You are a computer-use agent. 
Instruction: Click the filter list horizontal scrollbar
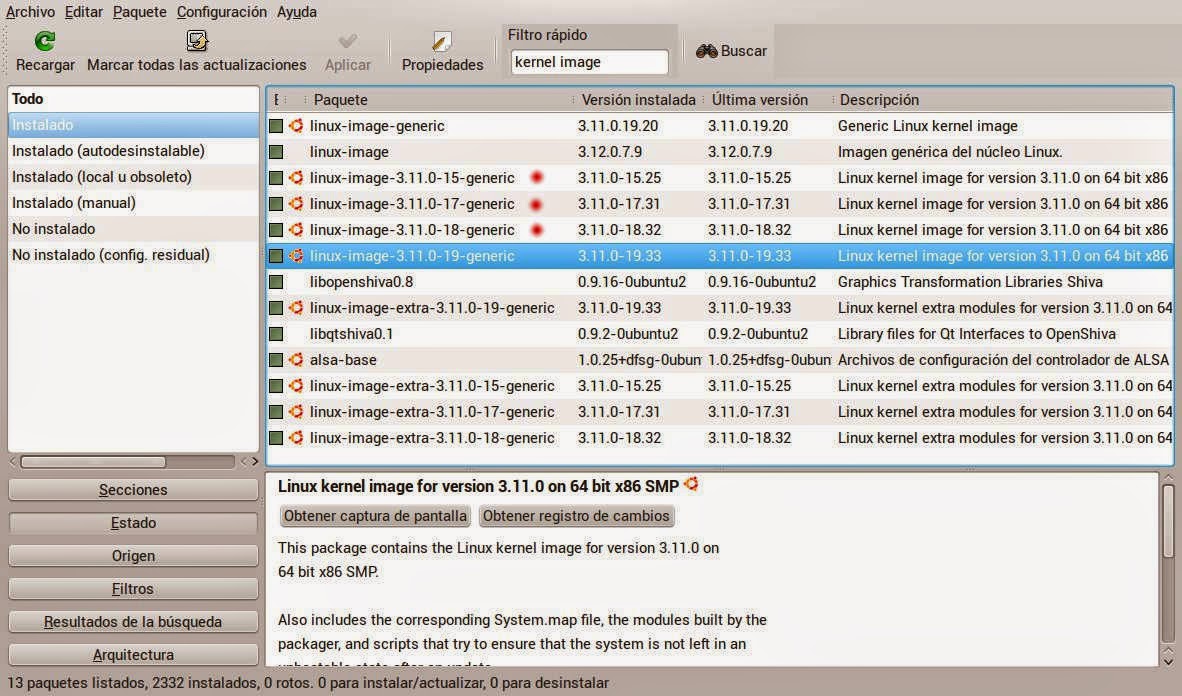coord(93,461)
